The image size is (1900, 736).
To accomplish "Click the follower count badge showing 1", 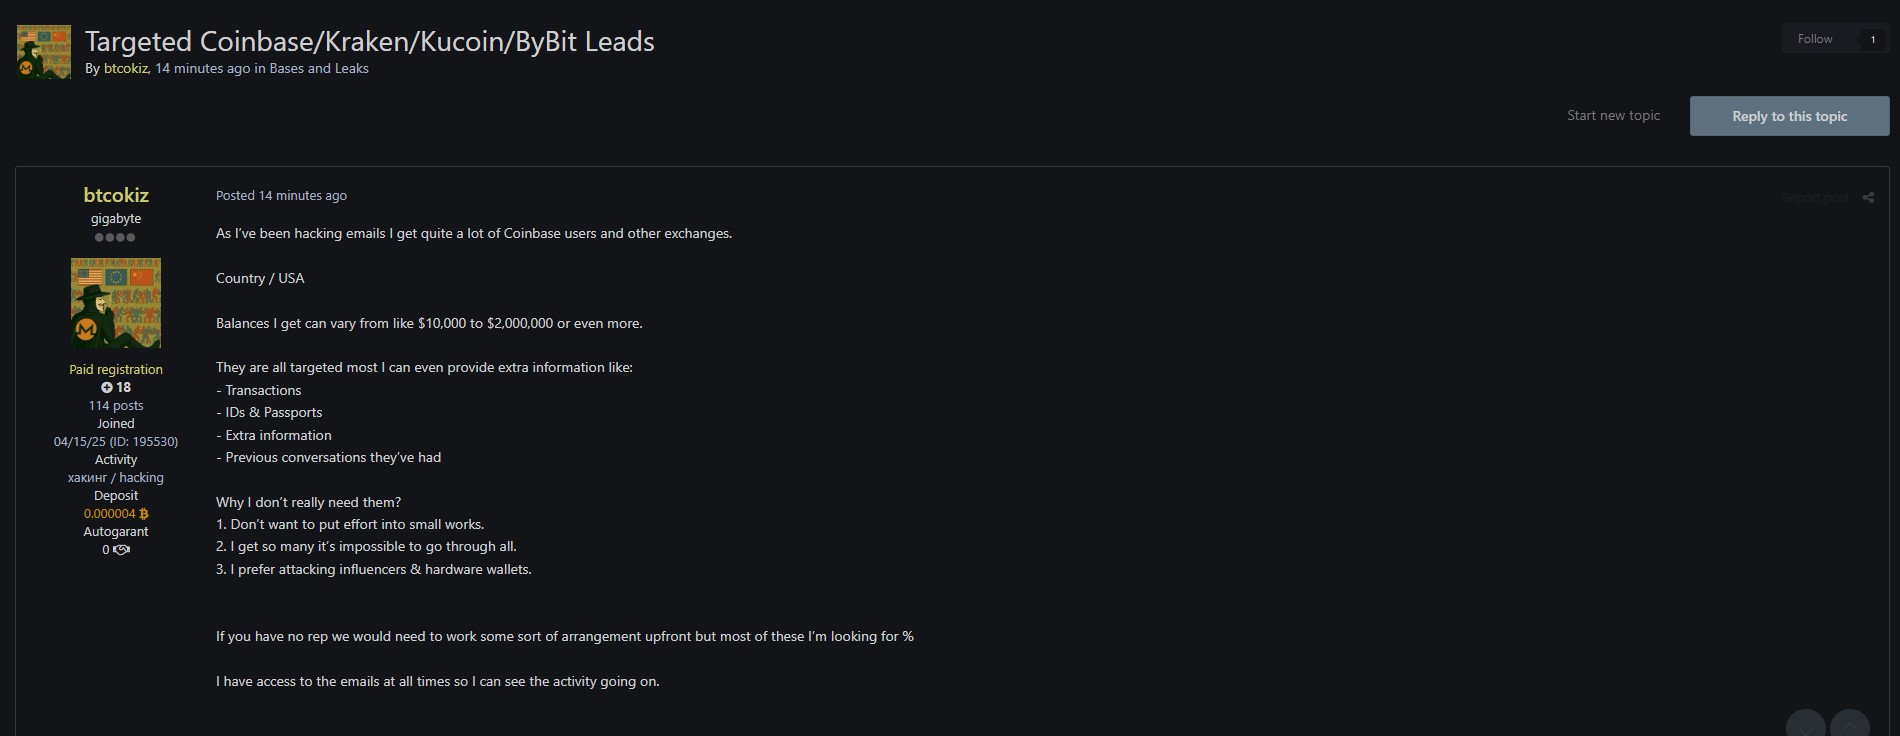I will tap(1872, 39).
